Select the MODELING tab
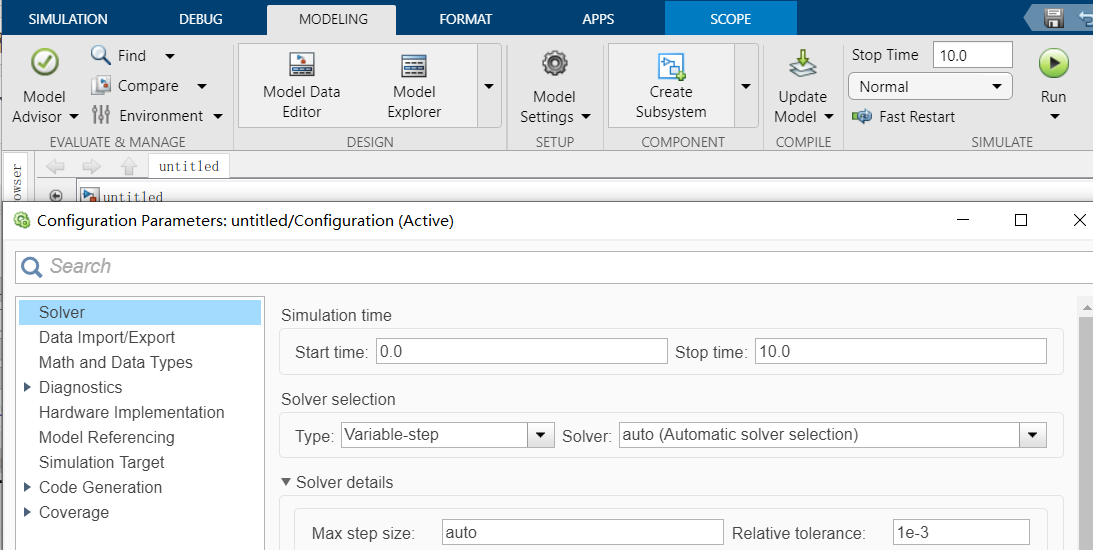The image size is (1093, 550). (333, 19)
